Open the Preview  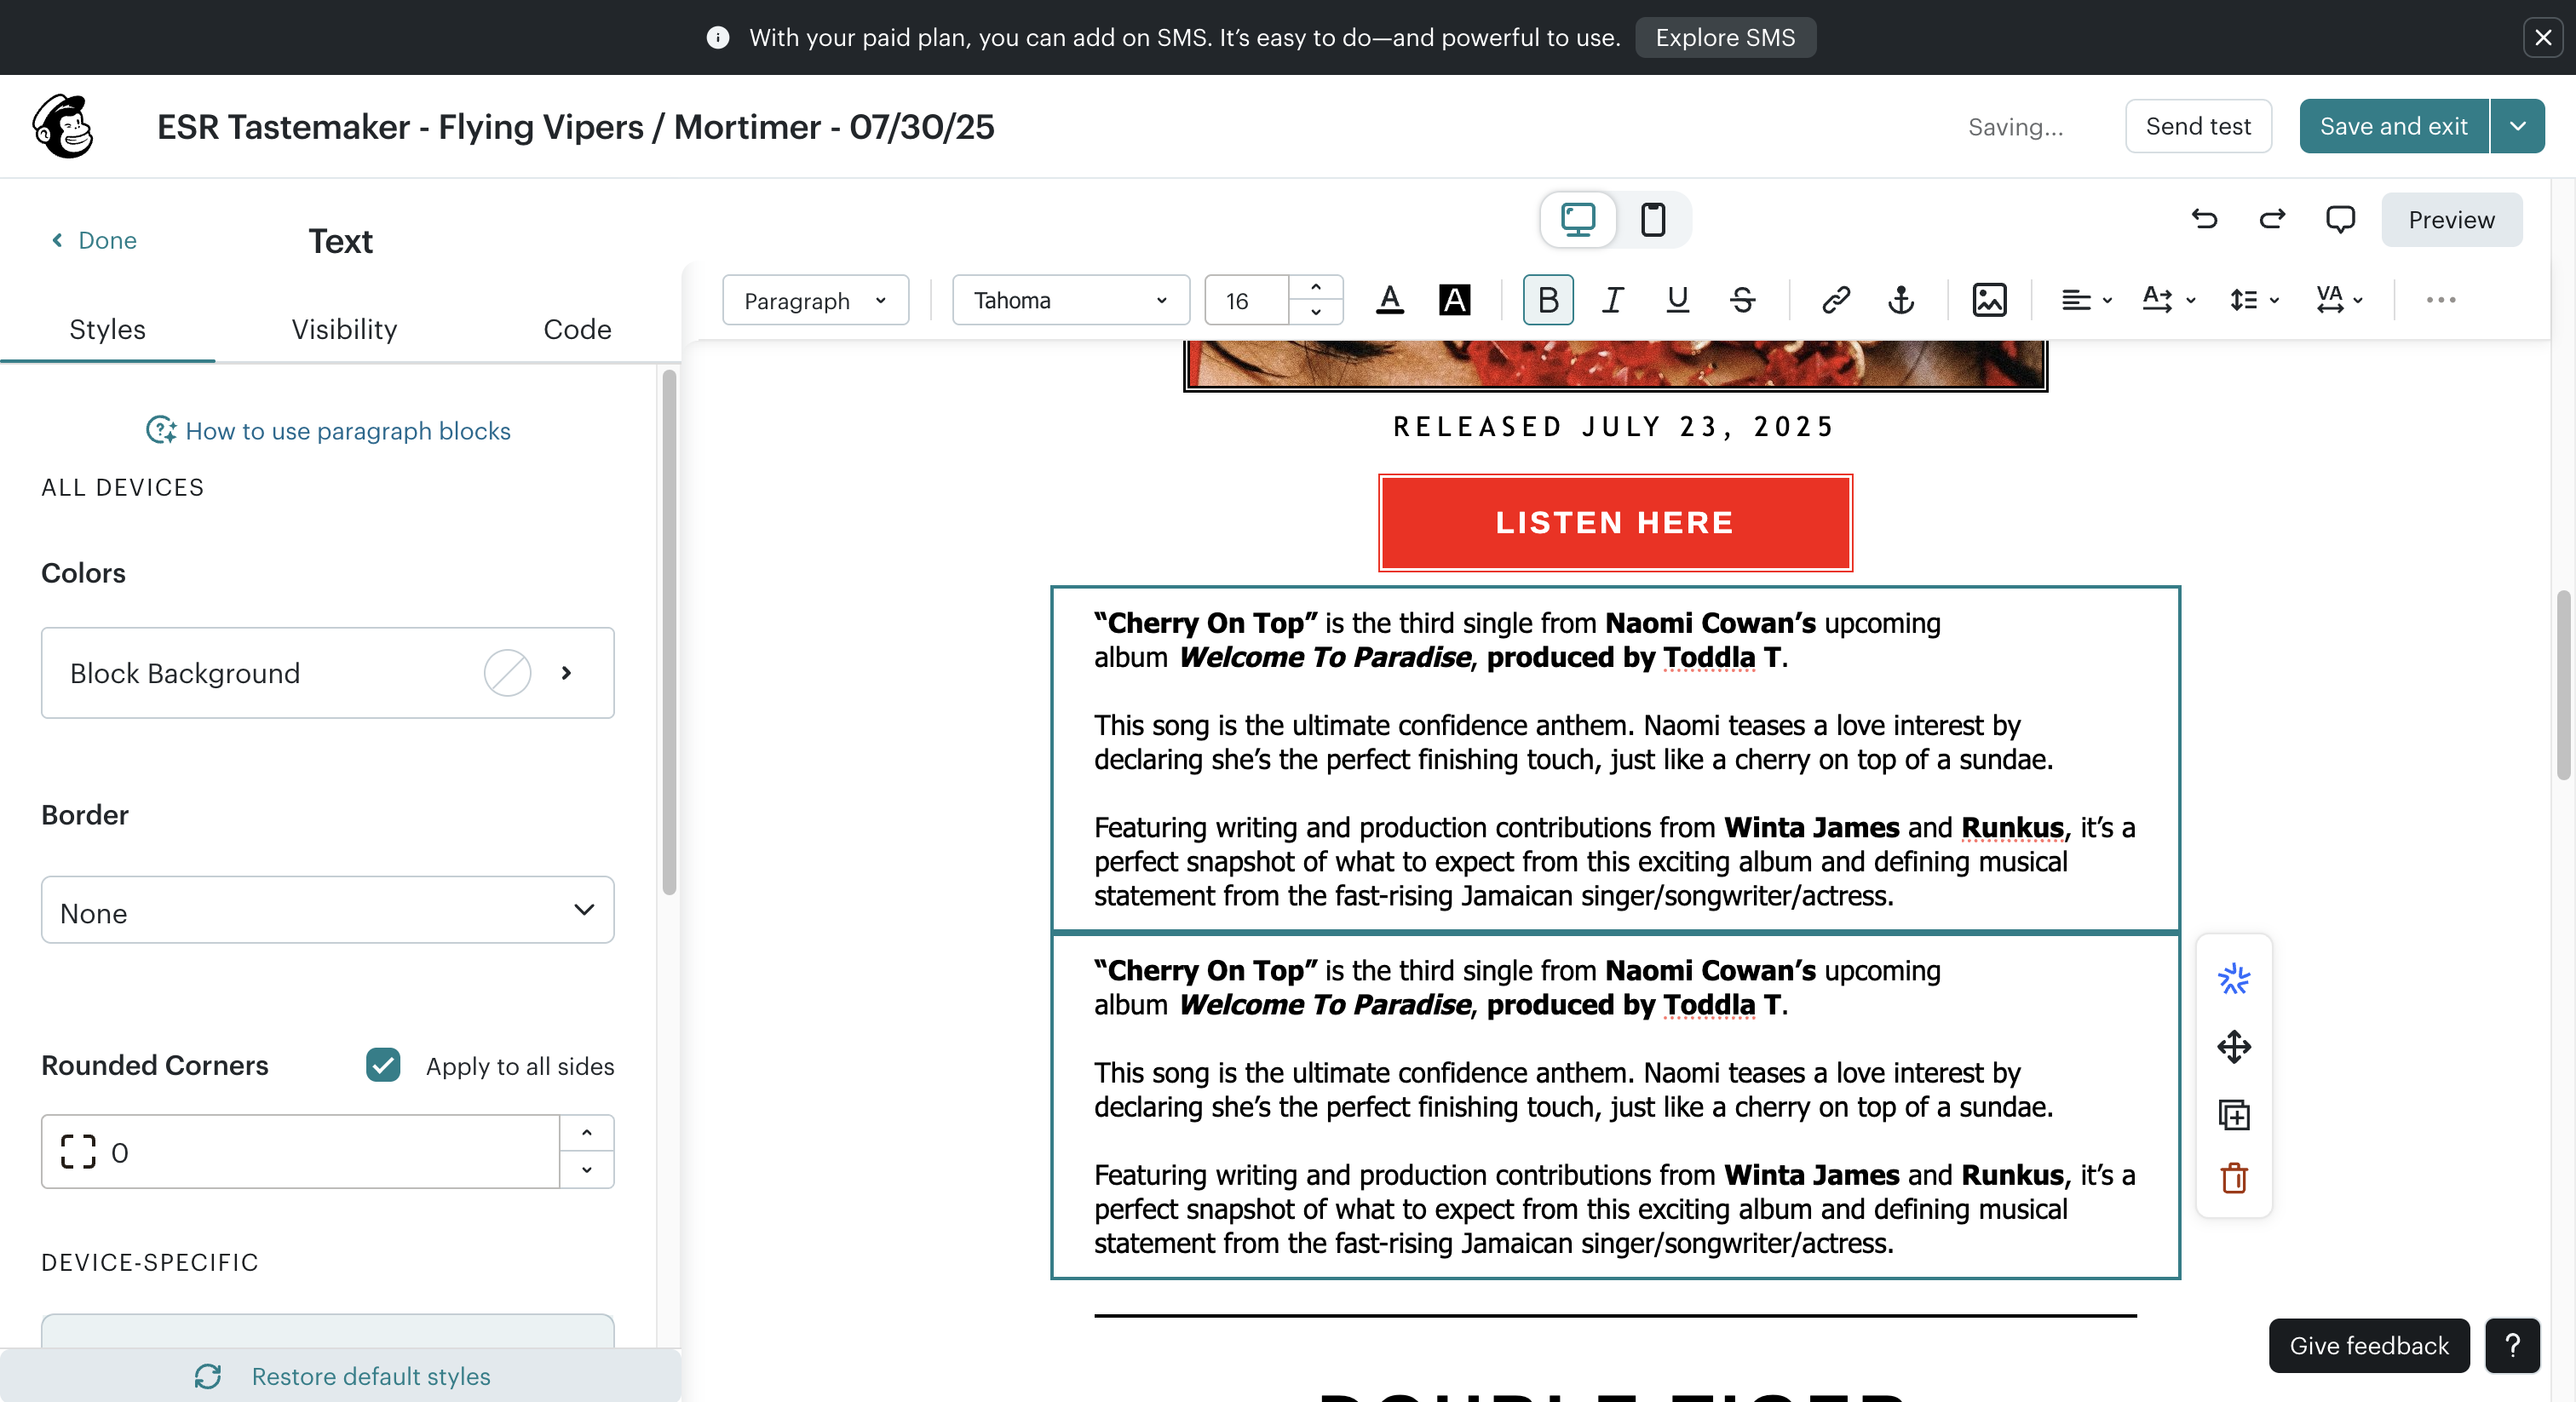pyautogui.click(x=2451, y=219)
